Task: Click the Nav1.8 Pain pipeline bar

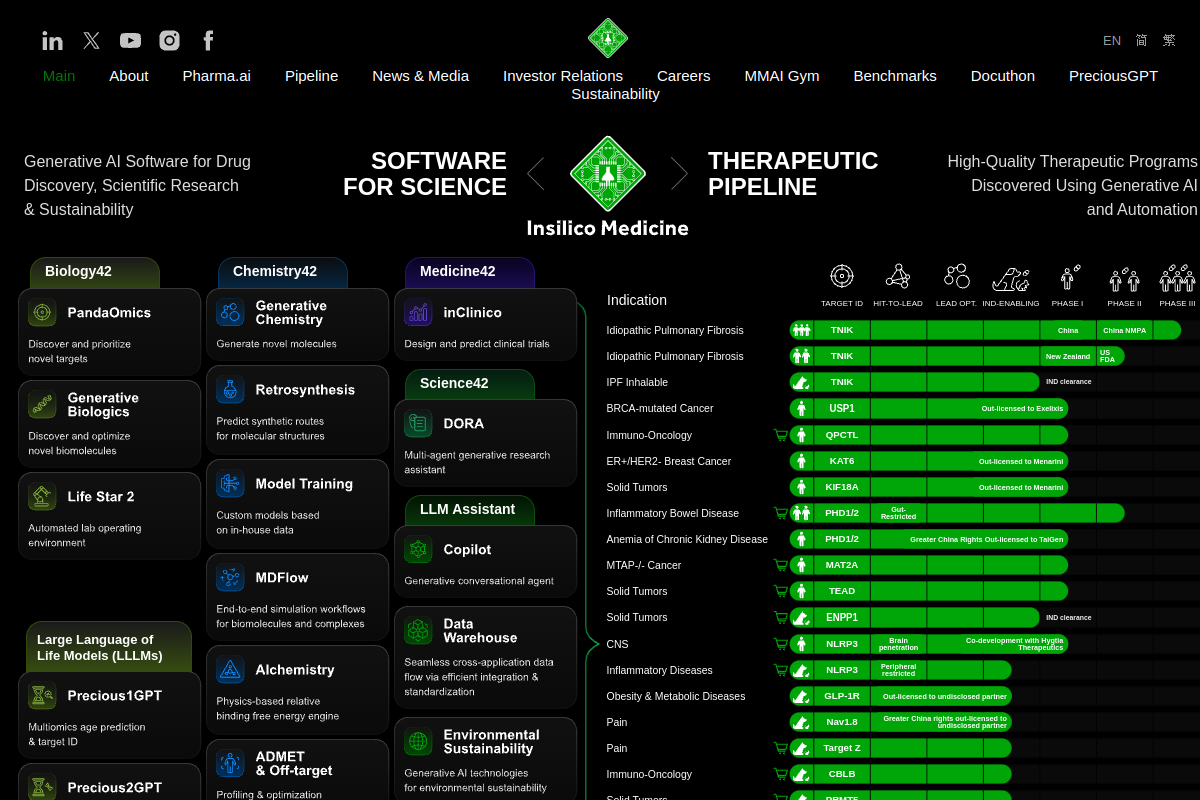Action: tap(901, 722)
